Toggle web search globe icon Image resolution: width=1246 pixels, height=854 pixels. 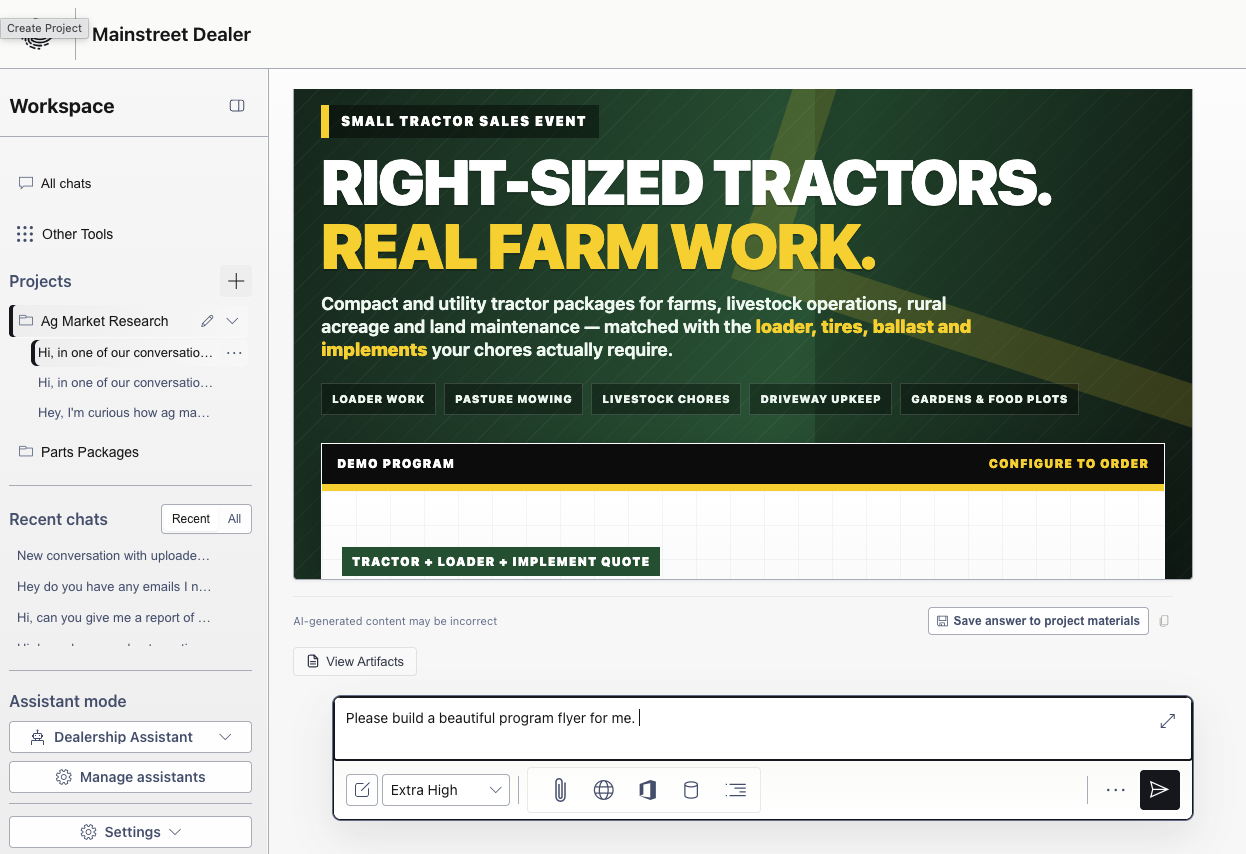(603, 790)
